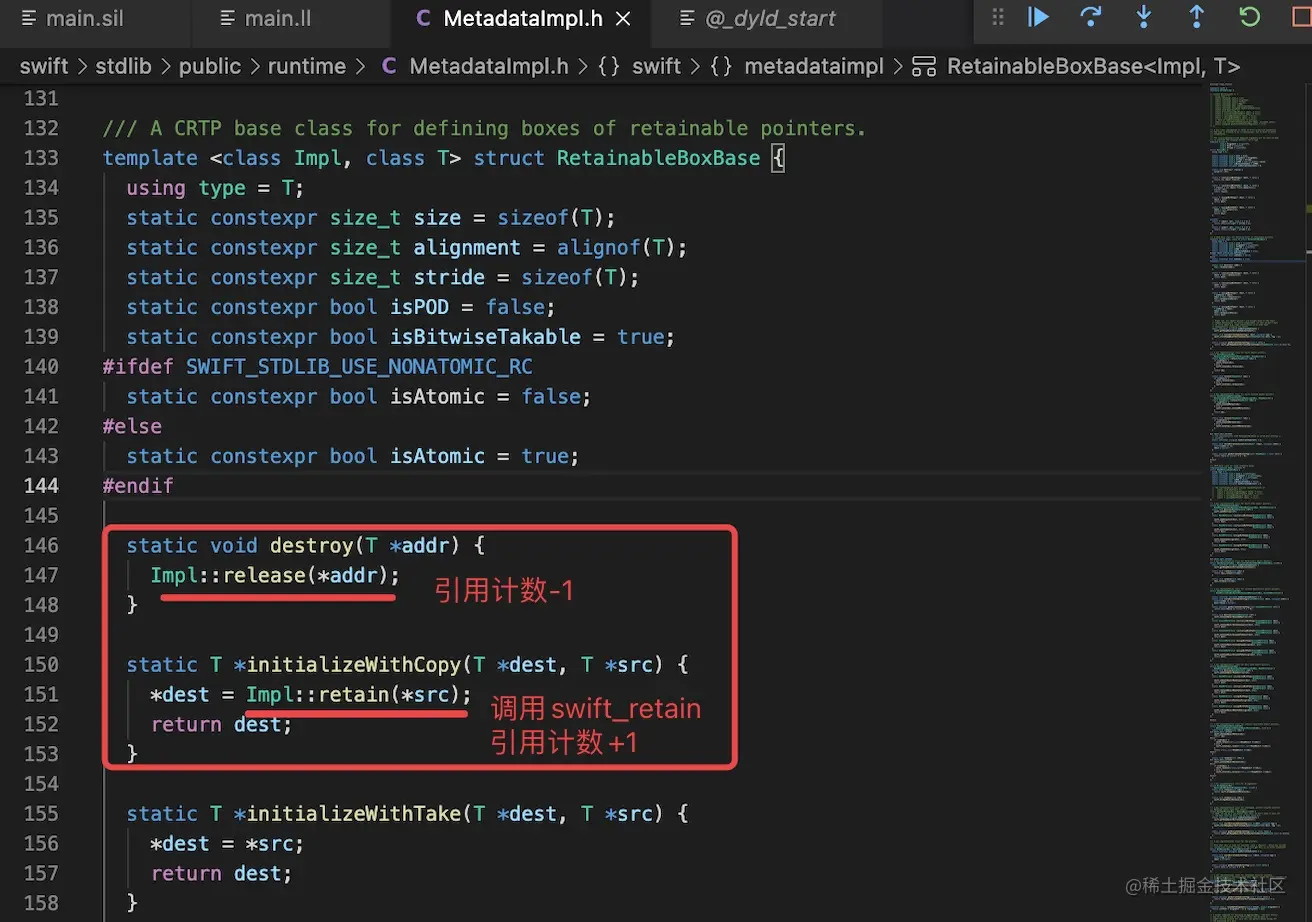Open the @_dyld_start tab
This screenshot has width=1312, height=922.
pos(757,18)
